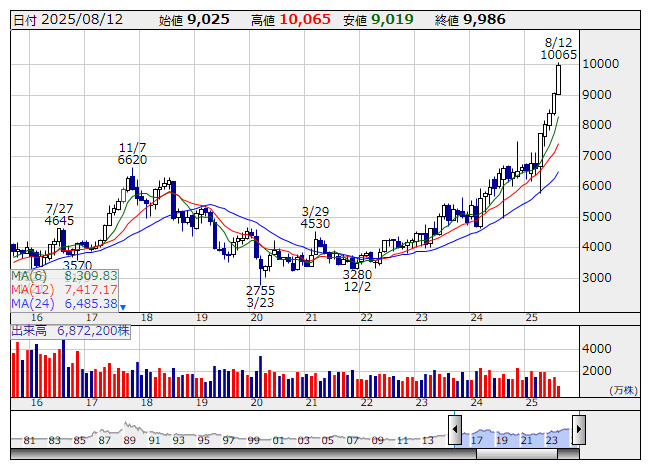The height and width of the screenshot is (470, 653).
Task: Expand the moving average legend triangle
Action: (x=124, y=307)
